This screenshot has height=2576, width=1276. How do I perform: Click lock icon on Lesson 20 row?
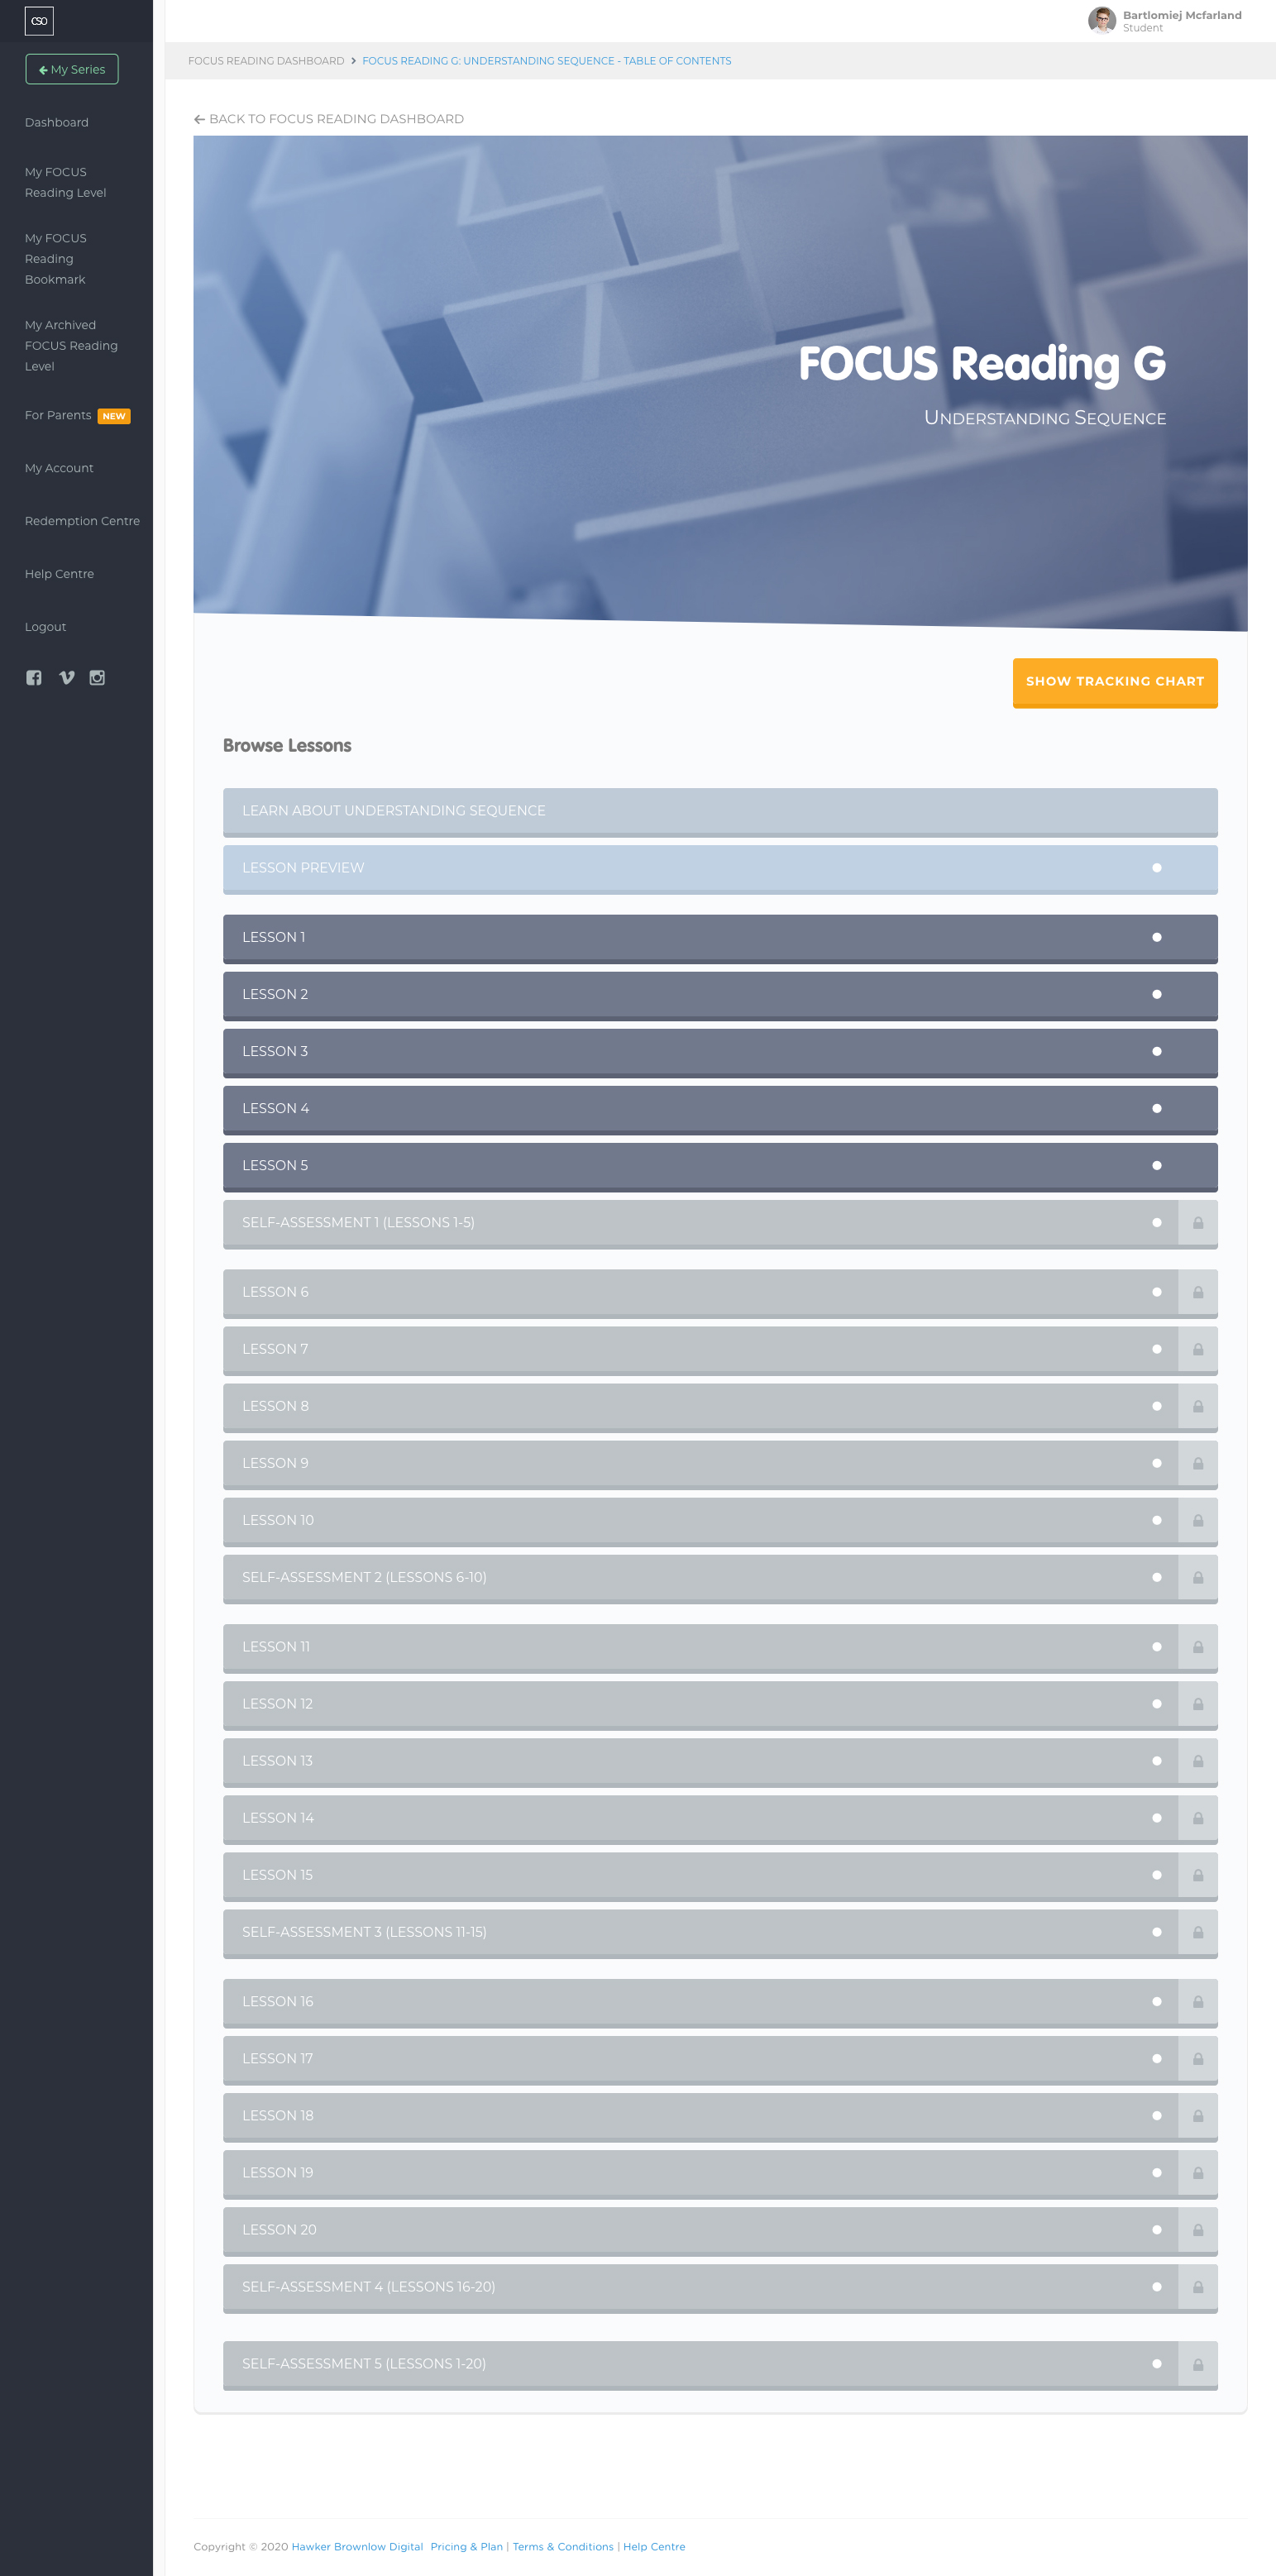point(1197,2230)
